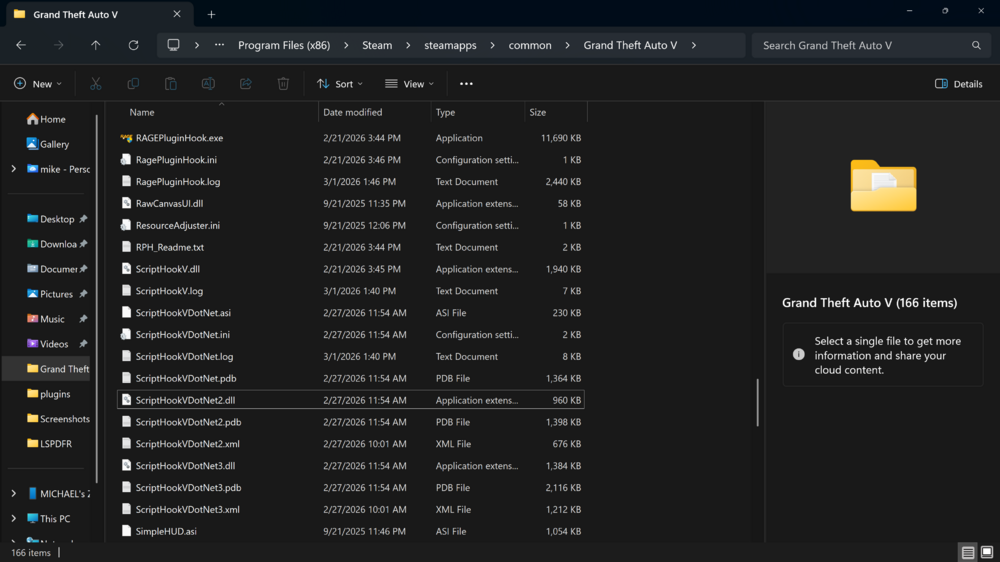Open the Desktop quick access folder

51,219
